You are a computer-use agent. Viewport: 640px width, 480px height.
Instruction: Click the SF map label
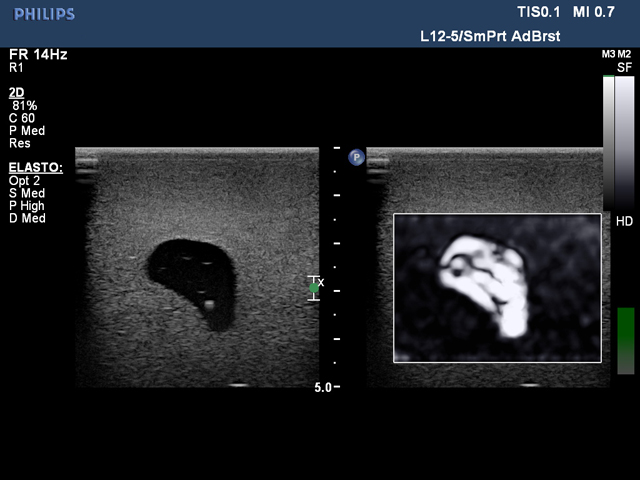[x=624, y=67]
